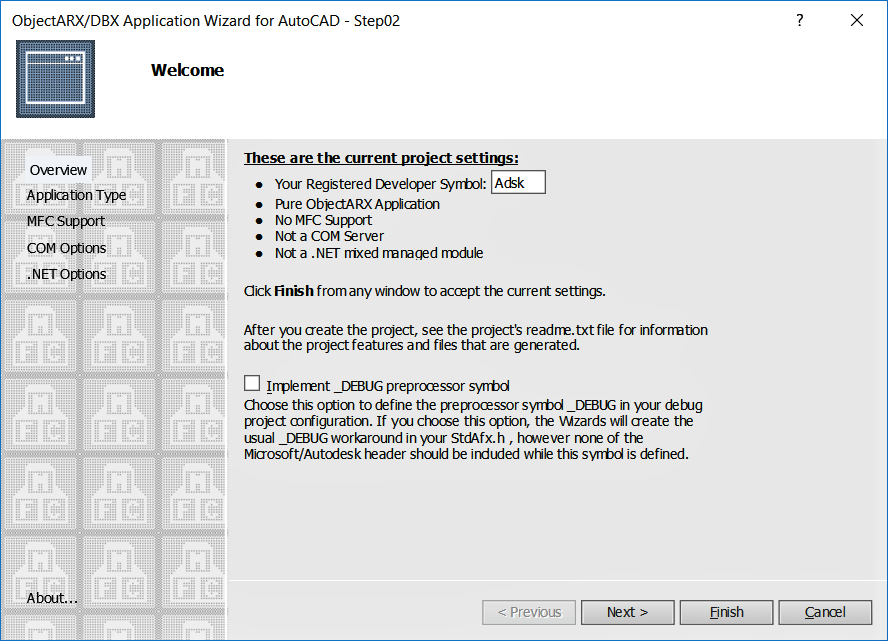Viewport: 888px width, 641px height.
Task: Switch to the MFC Support sidebar page
Action: [66, 221]
